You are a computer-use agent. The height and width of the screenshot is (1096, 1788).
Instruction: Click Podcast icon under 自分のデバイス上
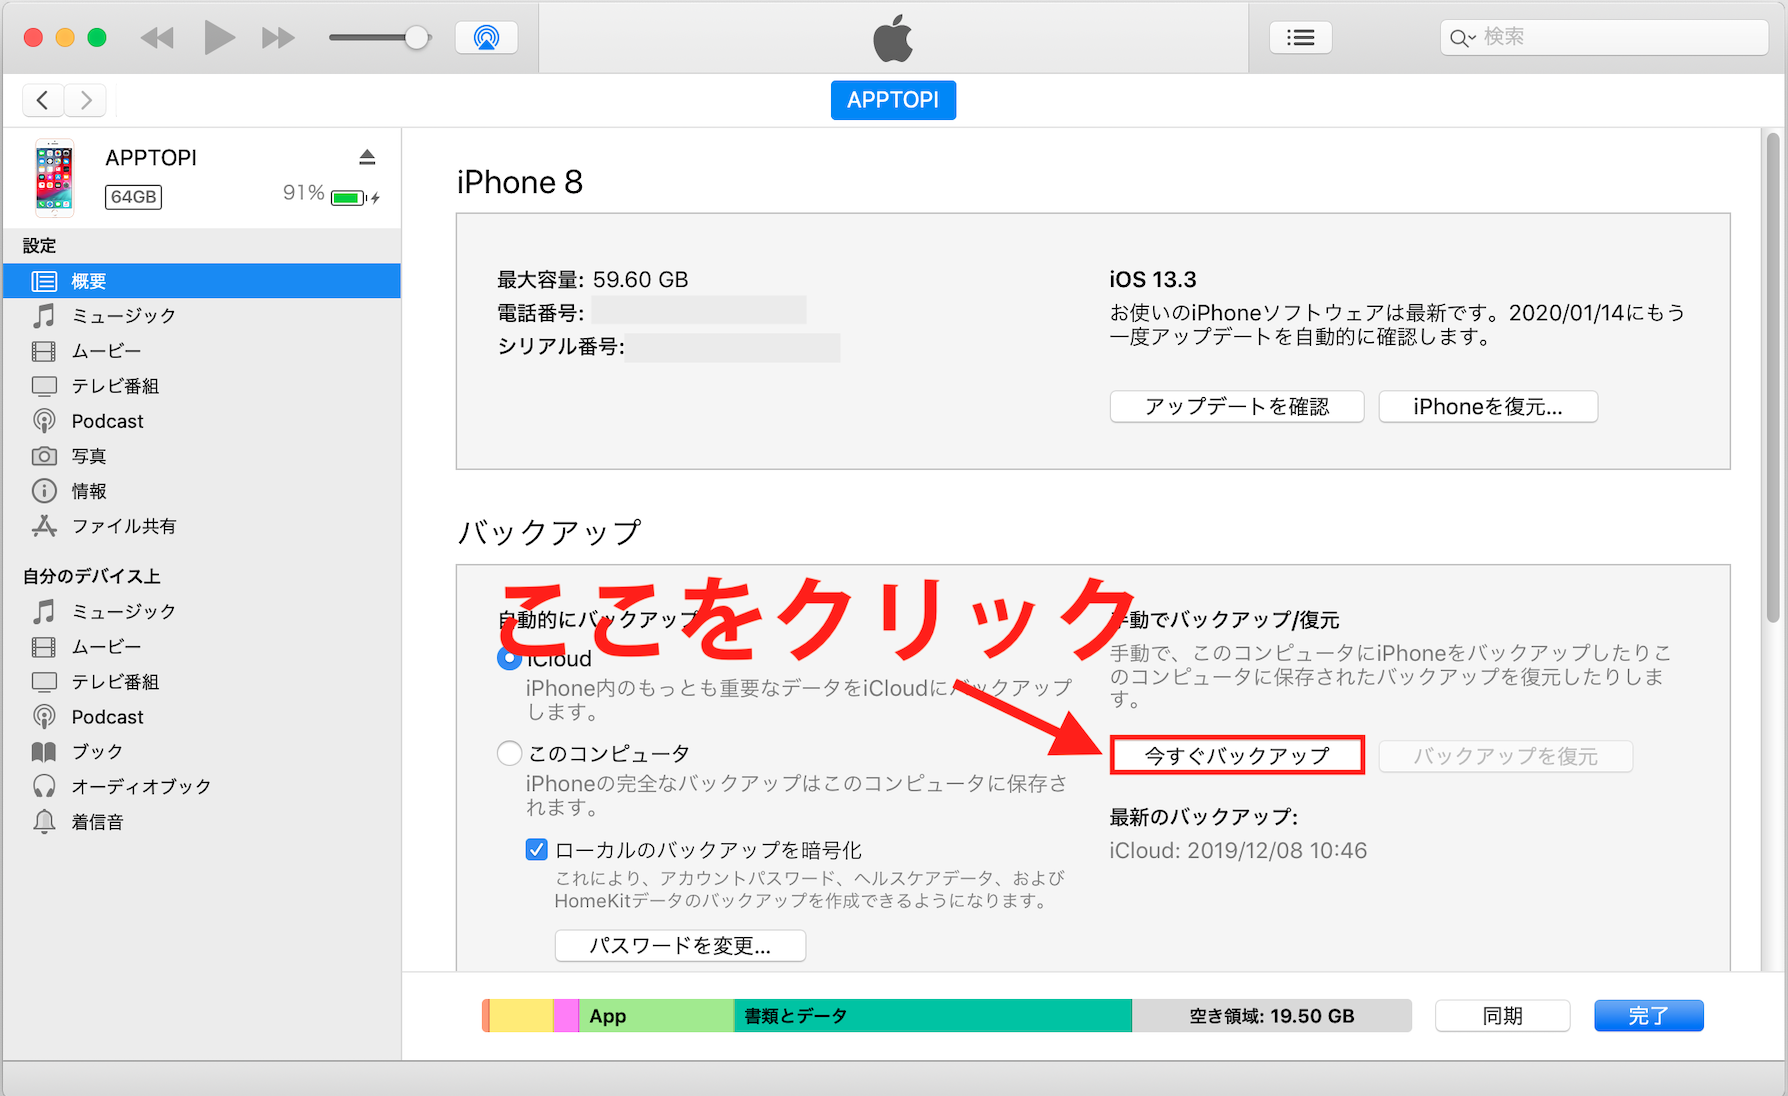pos(44,717)
